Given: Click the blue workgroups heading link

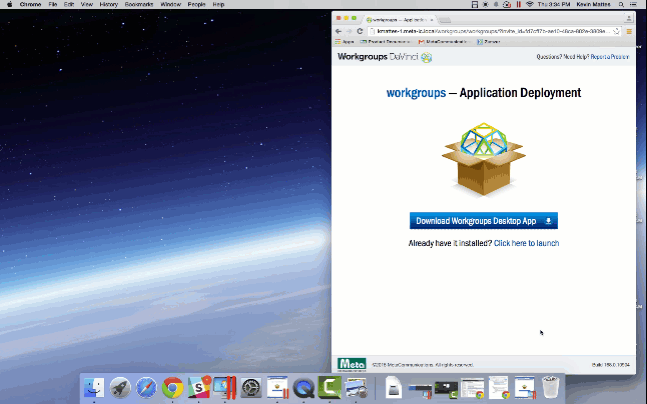Looking at the screenshot, I should 416,93.
